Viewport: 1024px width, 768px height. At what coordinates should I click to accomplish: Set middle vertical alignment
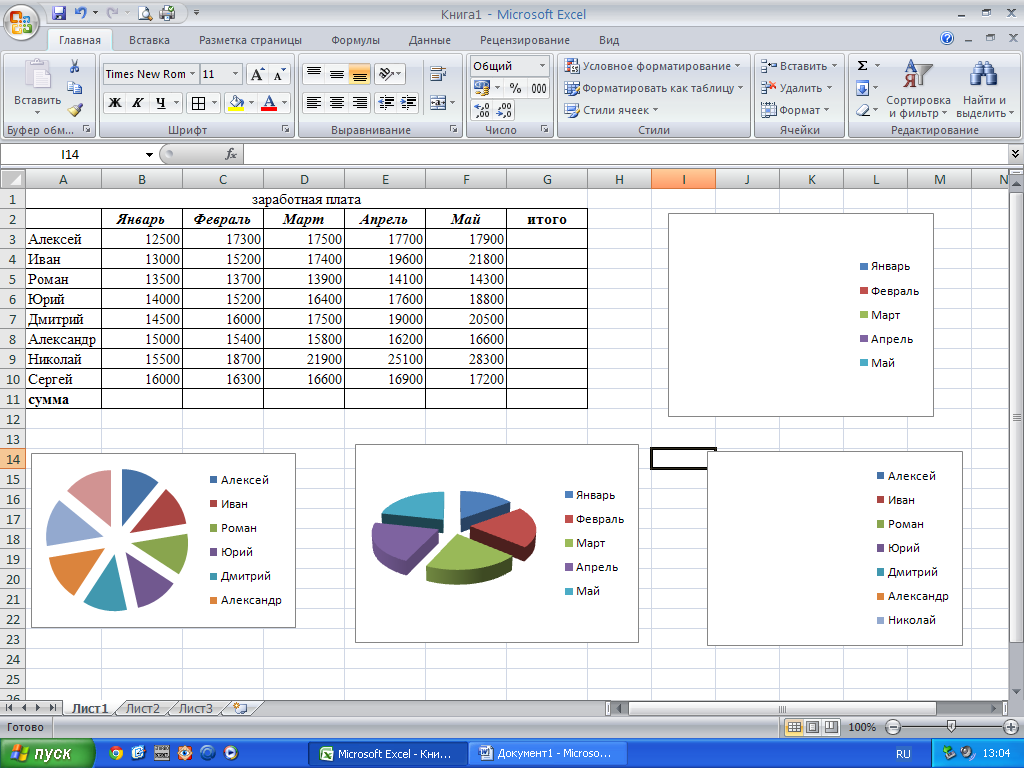click(x=336, y=74)
